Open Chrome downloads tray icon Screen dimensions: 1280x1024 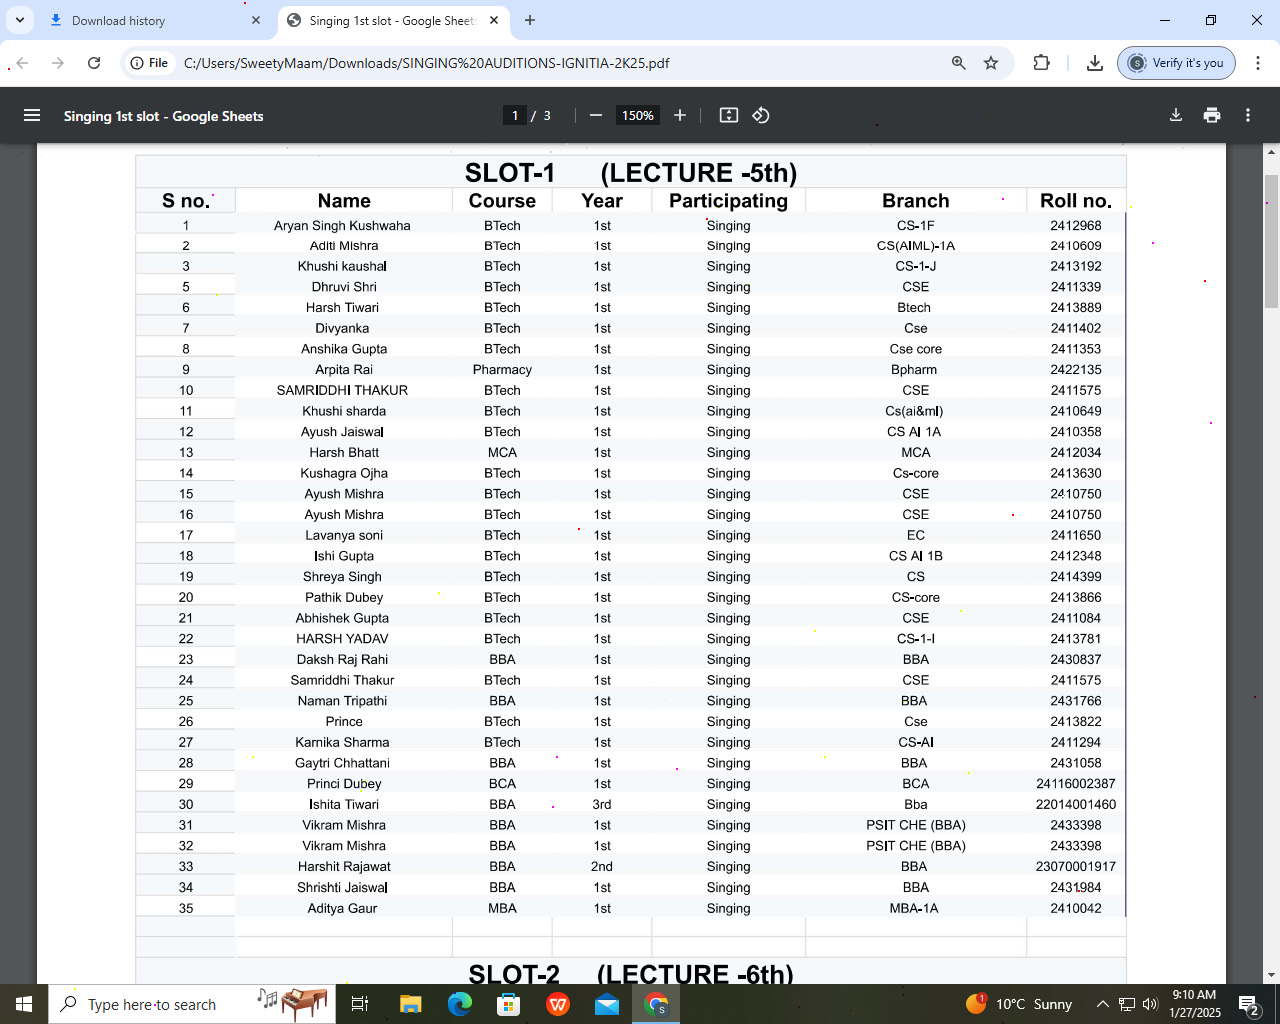[x=1095, y=63]
